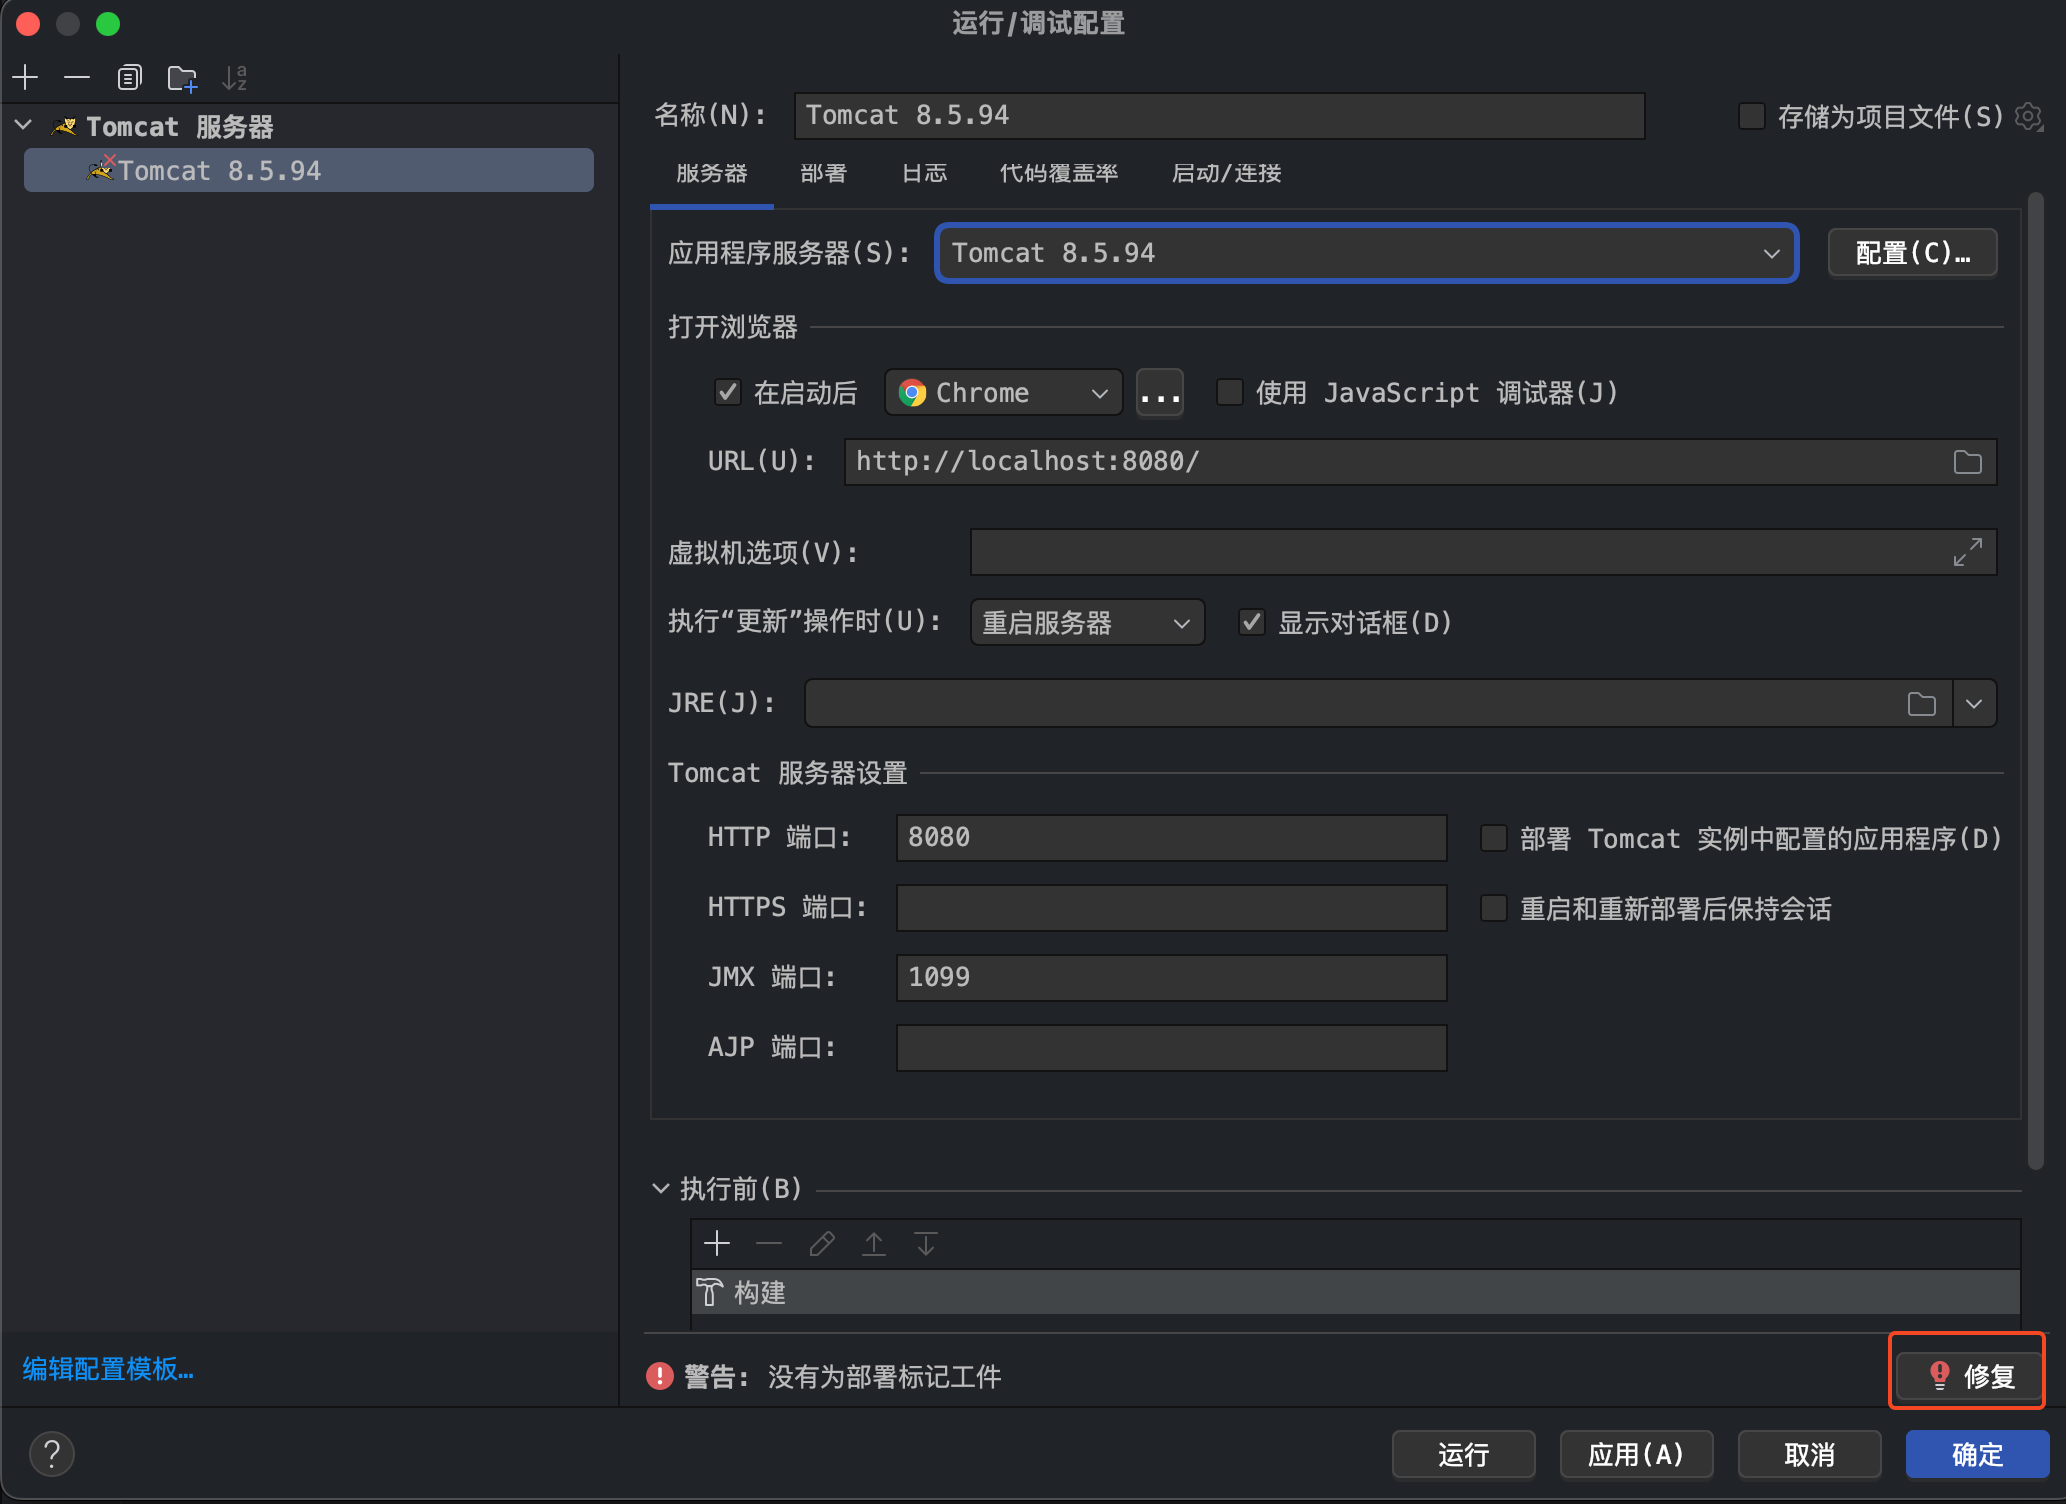Enable 部署 Tomcat 实例中配置的应用程序 checkbox
The height and width of the screenshot is (1504, 2066).
point(1494,838)
